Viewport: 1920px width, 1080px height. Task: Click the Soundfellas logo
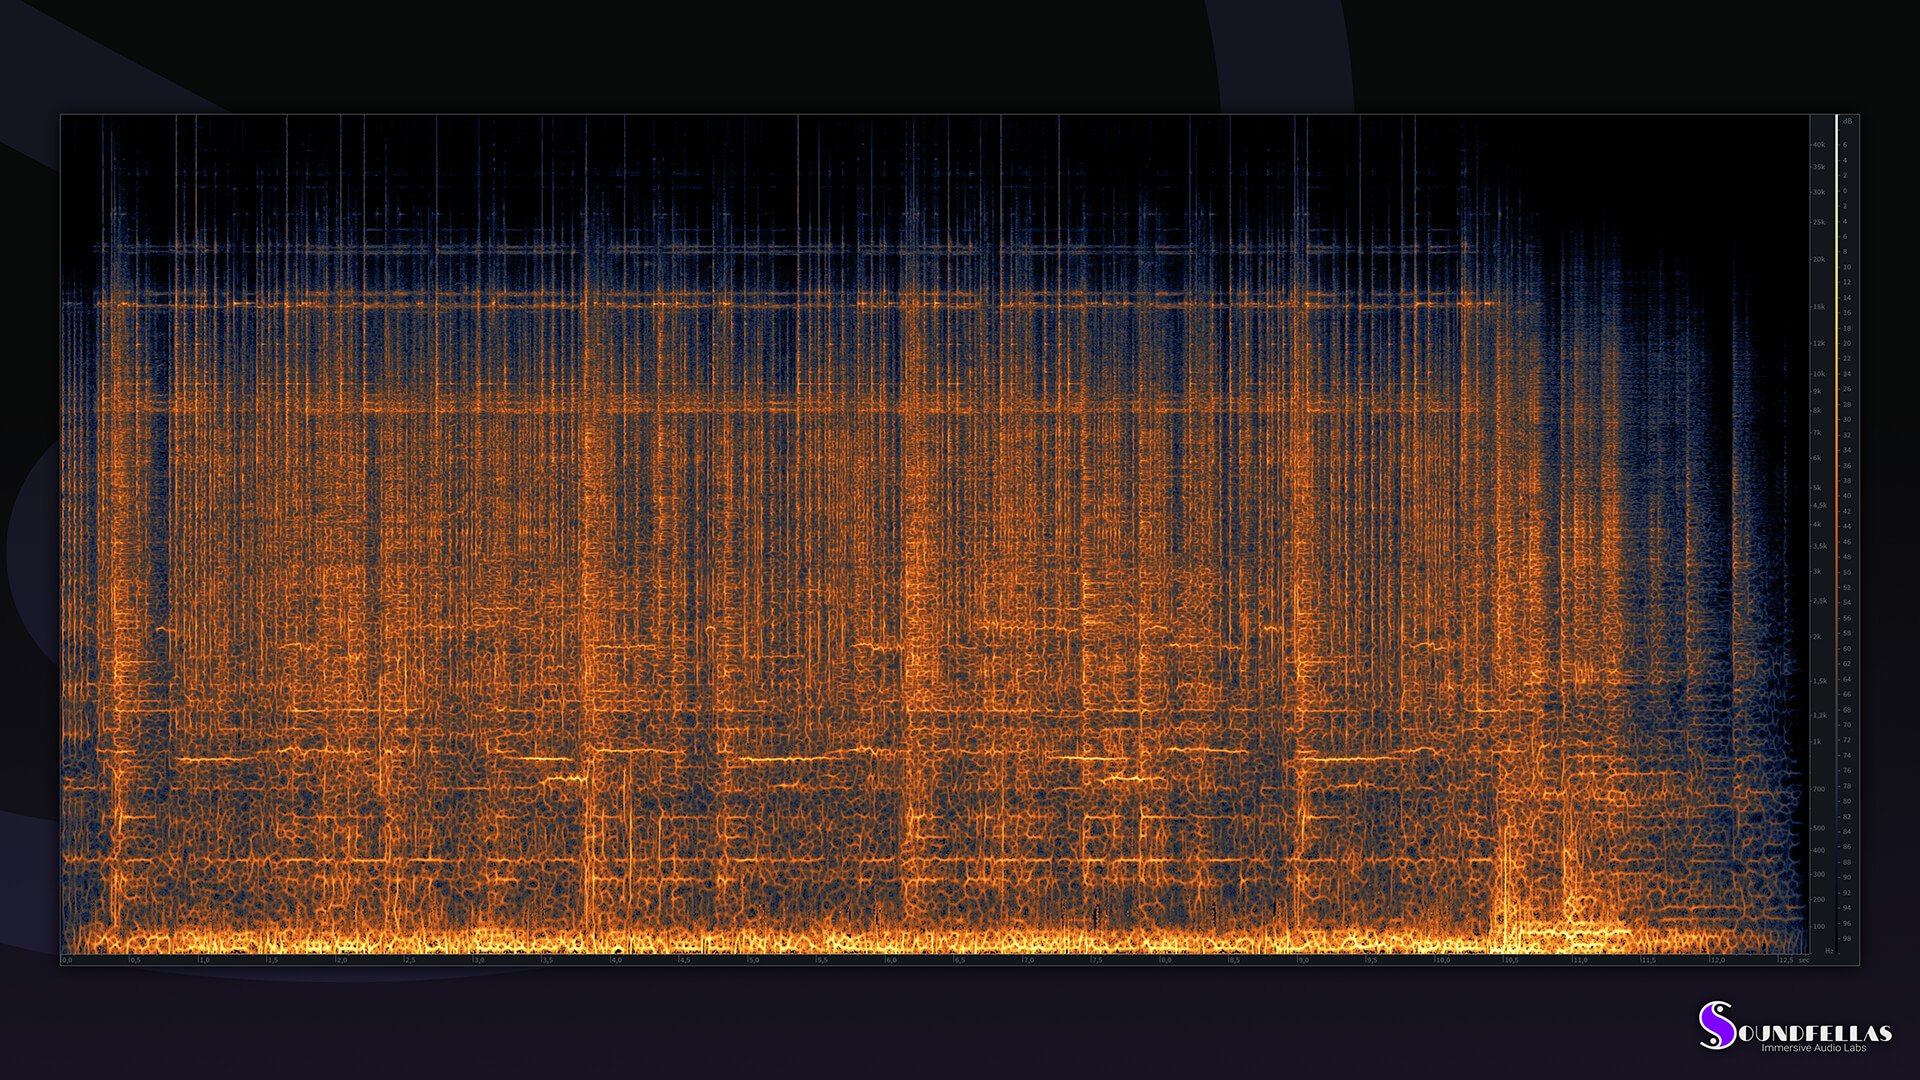point(1716,1026)
